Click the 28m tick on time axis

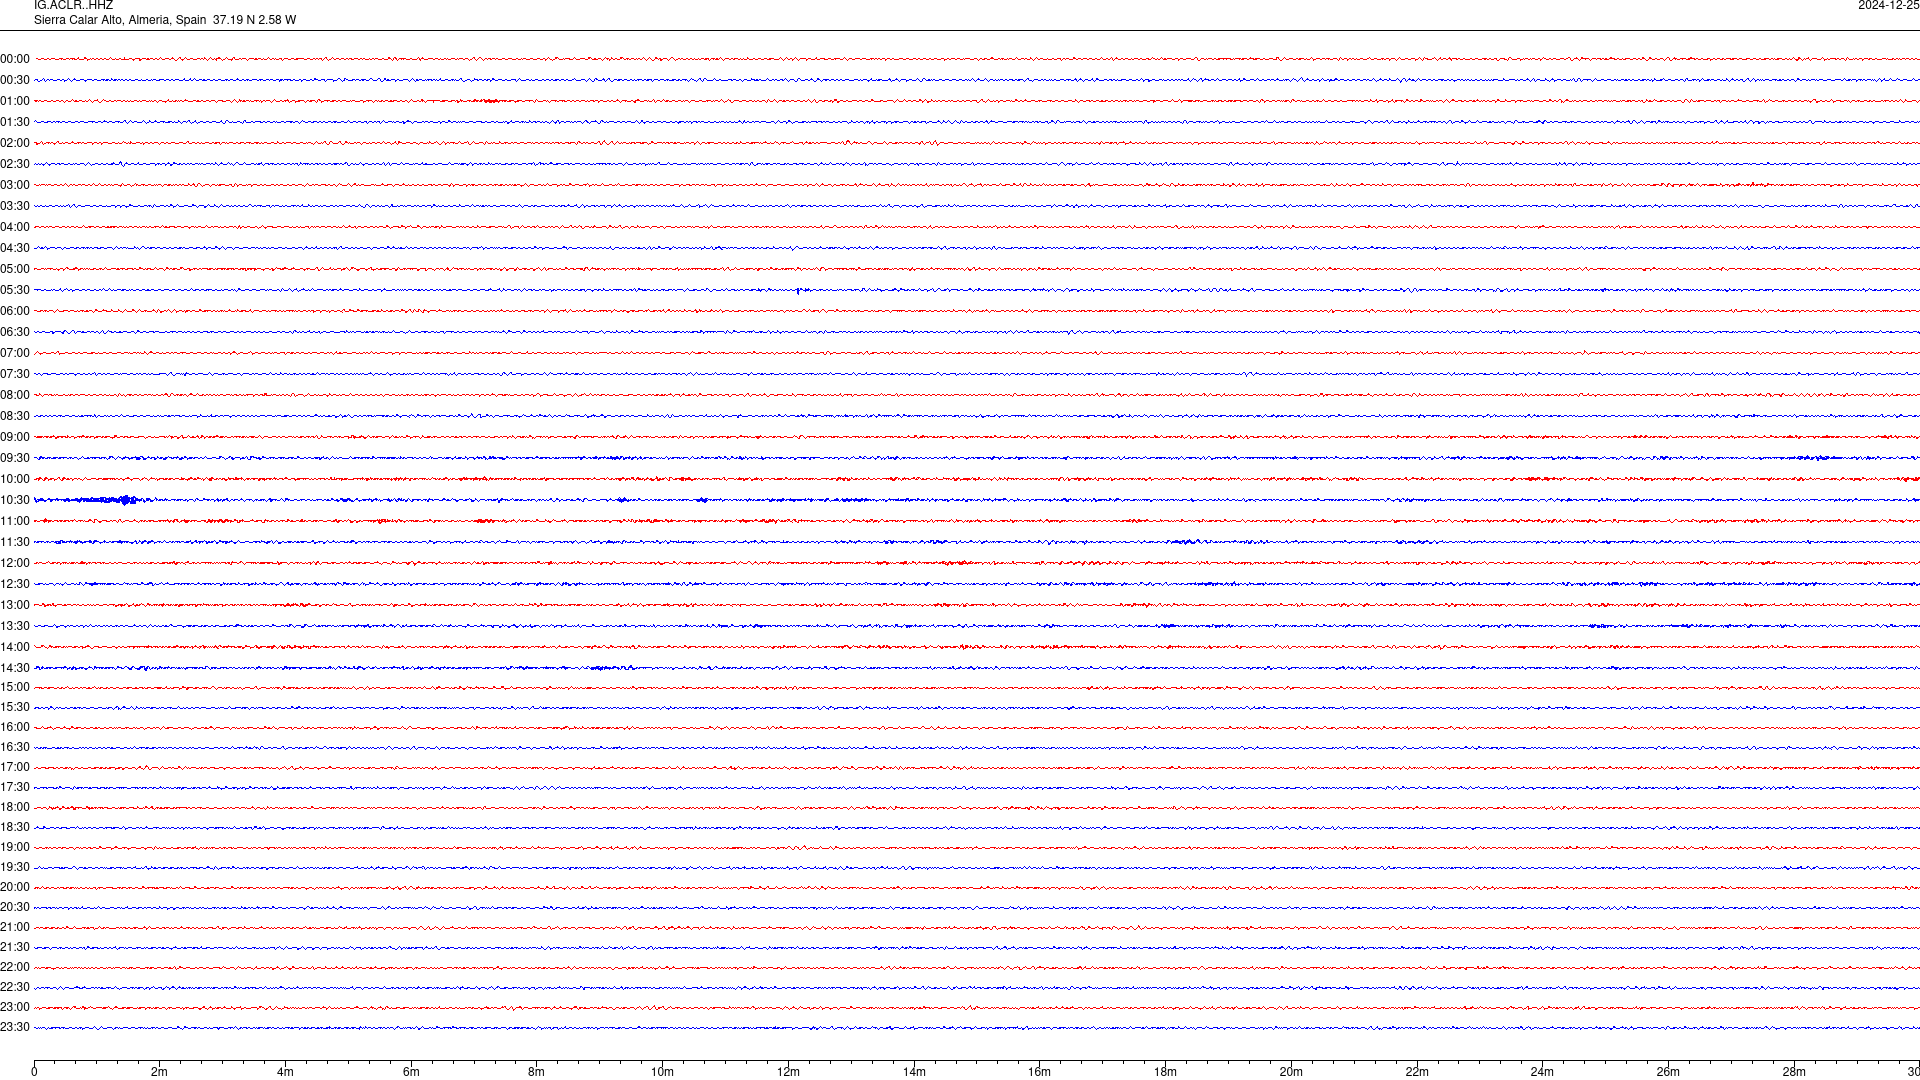[x=1794, y=1072]
